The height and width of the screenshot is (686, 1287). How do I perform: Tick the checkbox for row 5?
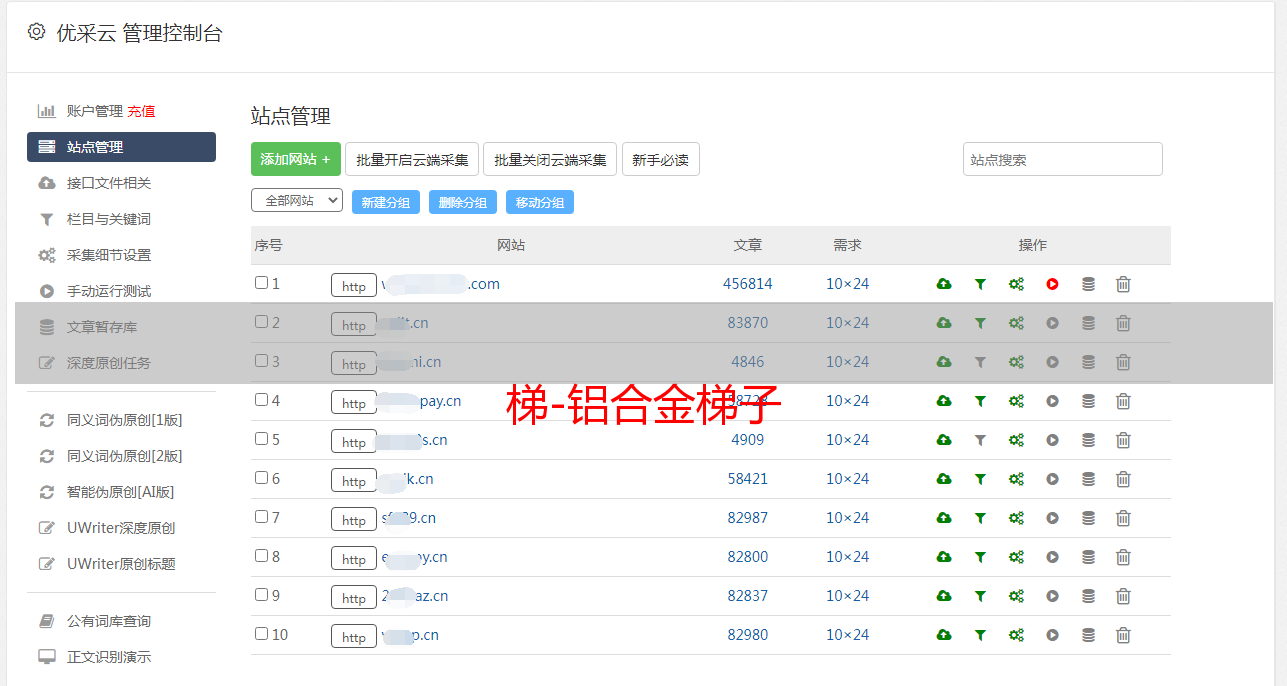tap(261, 439)
